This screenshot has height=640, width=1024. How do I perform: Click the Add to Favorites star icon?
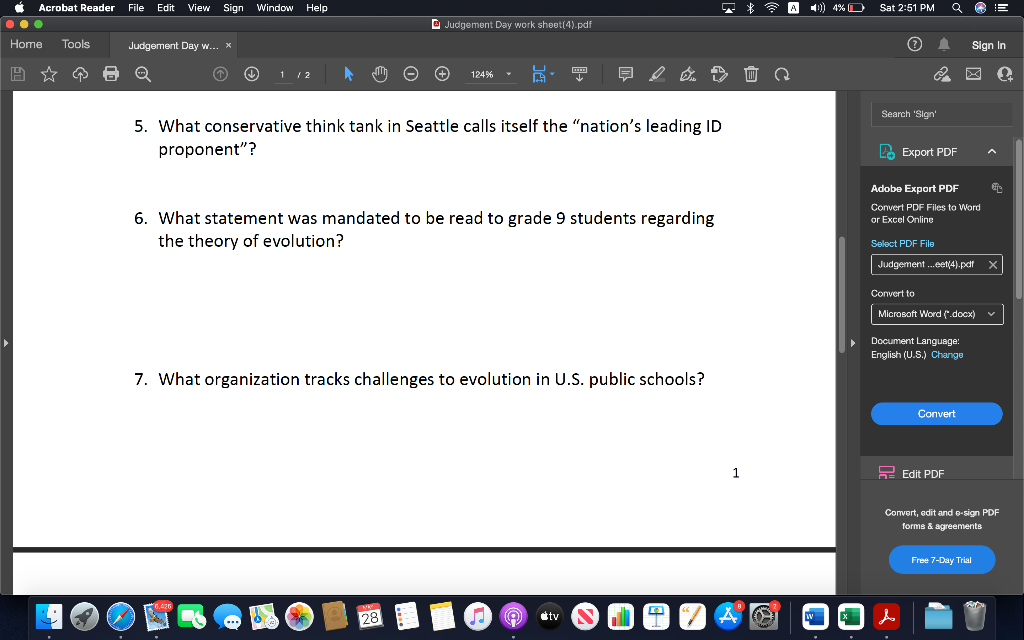coord(48,73)
